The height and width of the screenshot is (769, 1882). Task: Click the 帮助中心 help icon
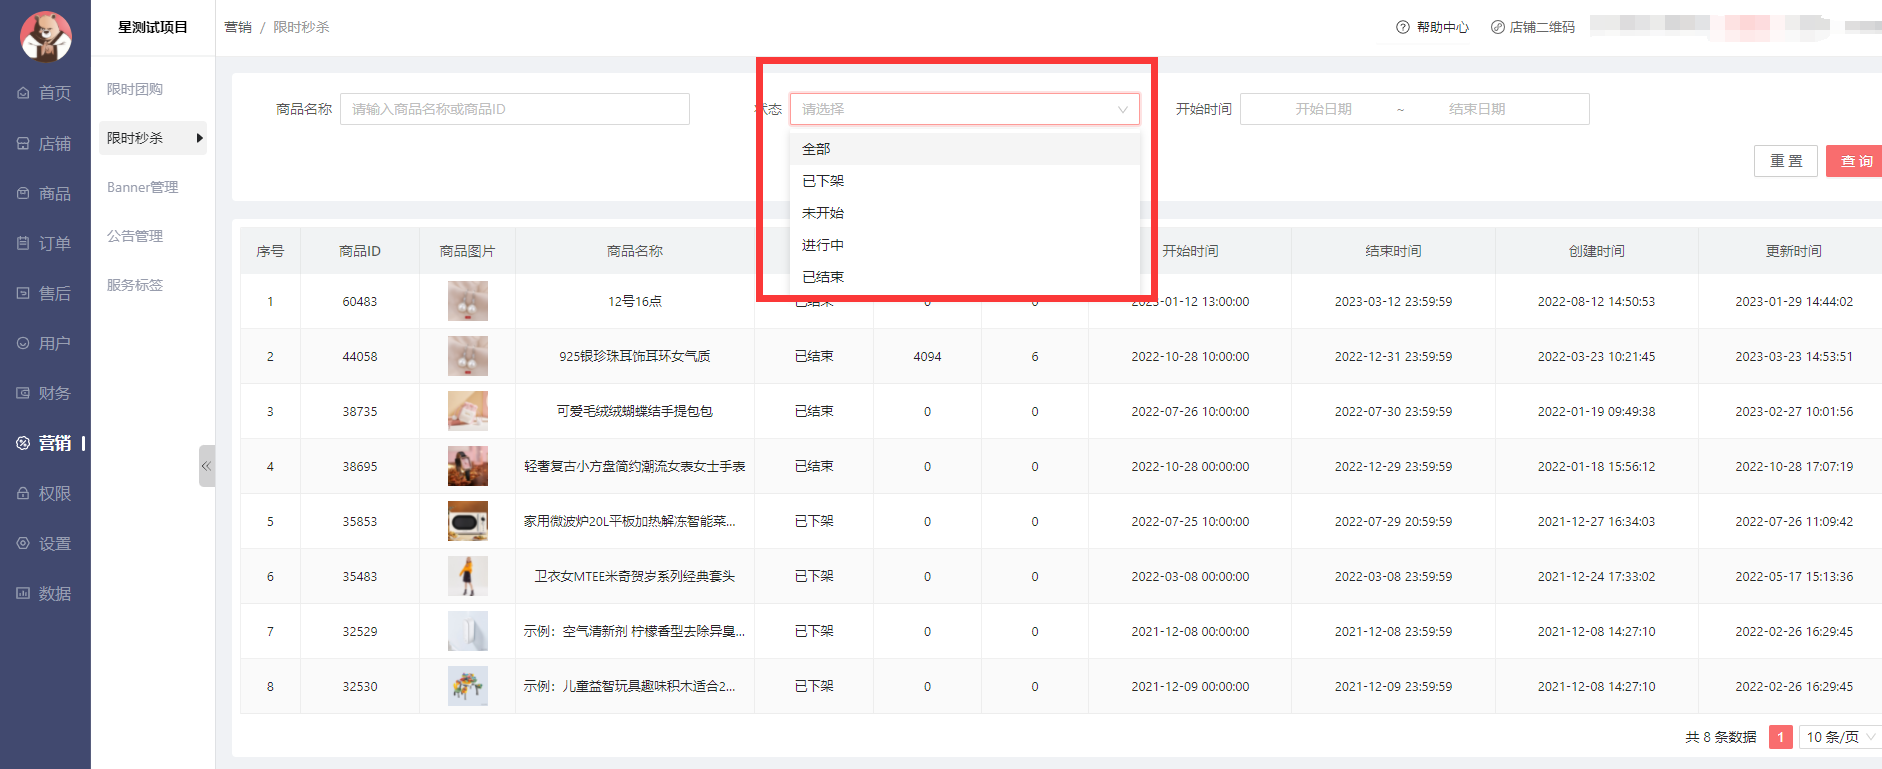click(x=1403, y=27)
